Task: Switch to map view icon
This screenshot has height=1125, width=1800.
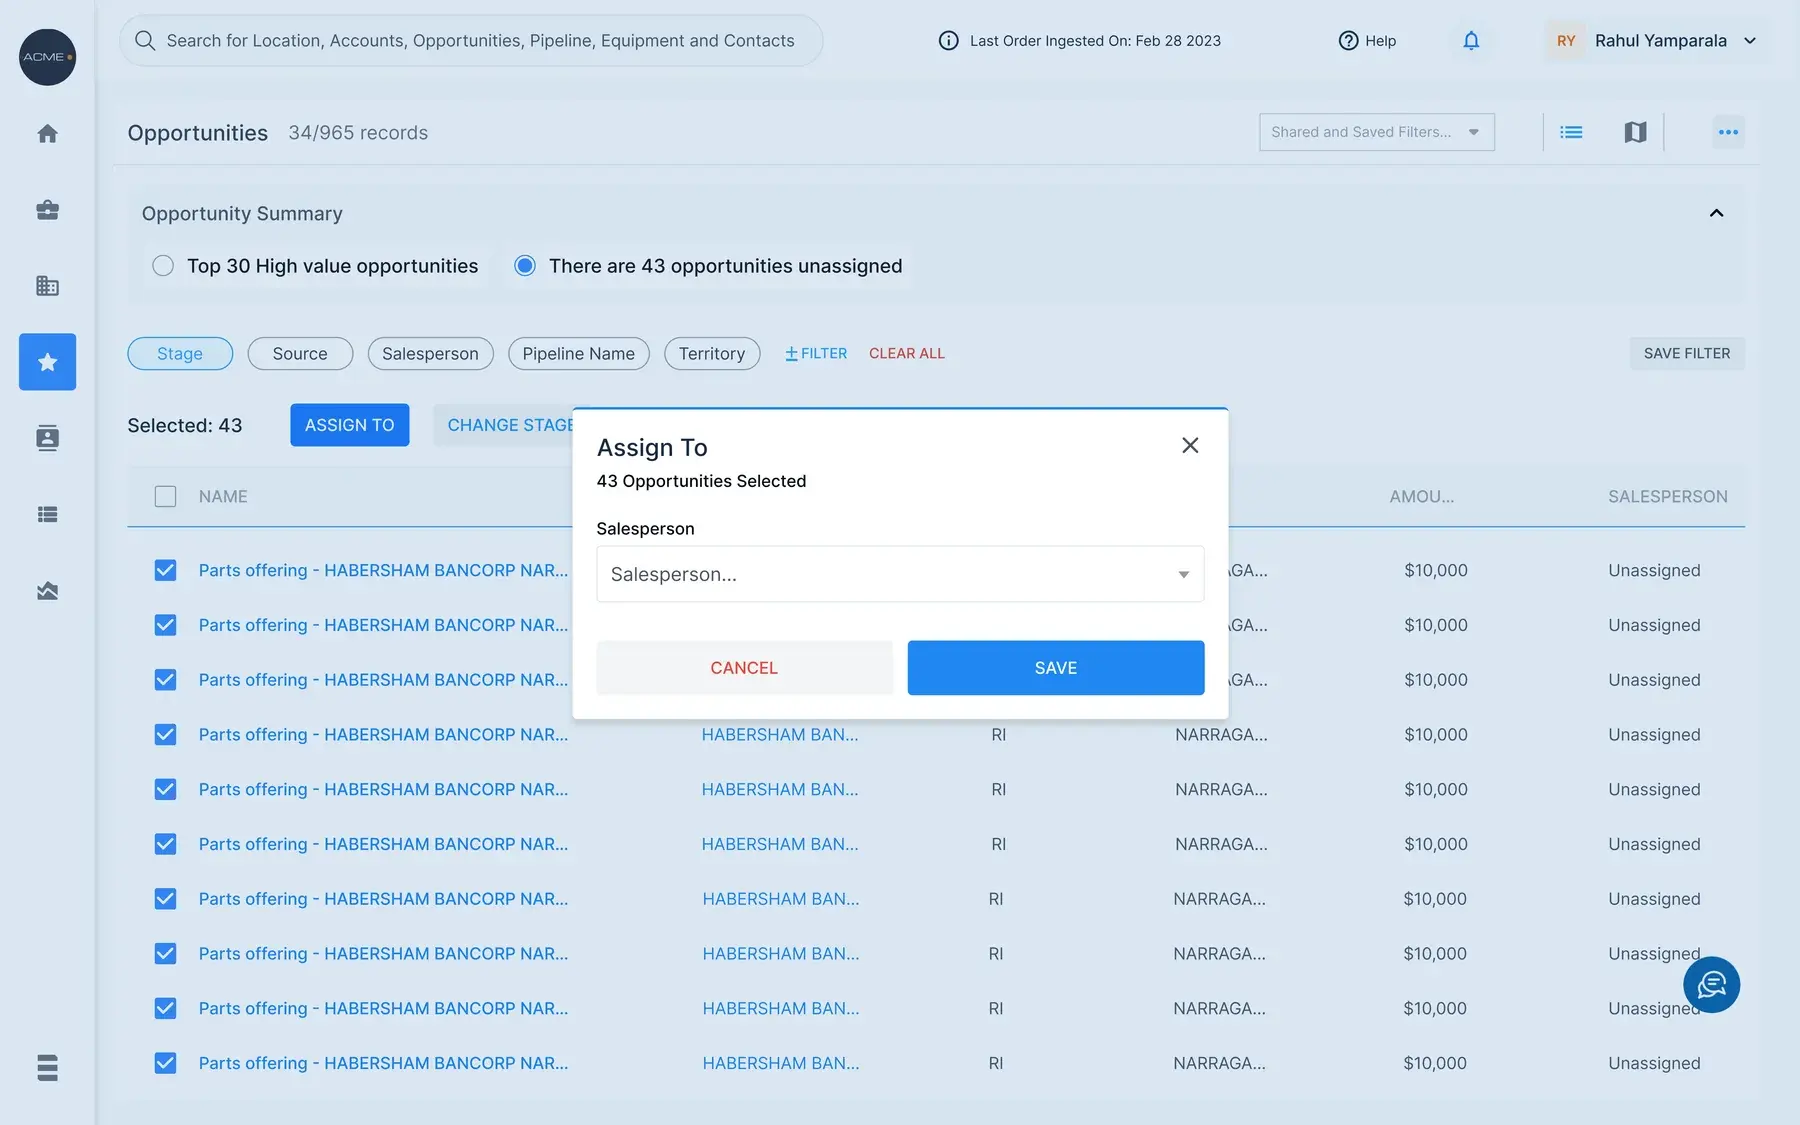Action: pyautogui.click(x=1635, y=132)
